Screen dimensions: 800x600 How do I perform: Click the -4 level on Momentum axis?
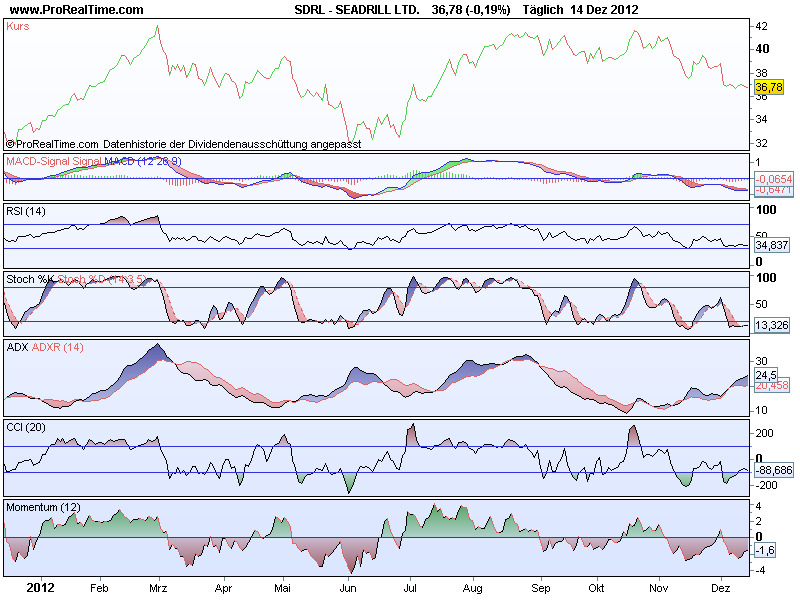pyautogui.click(x=760, y=570)
